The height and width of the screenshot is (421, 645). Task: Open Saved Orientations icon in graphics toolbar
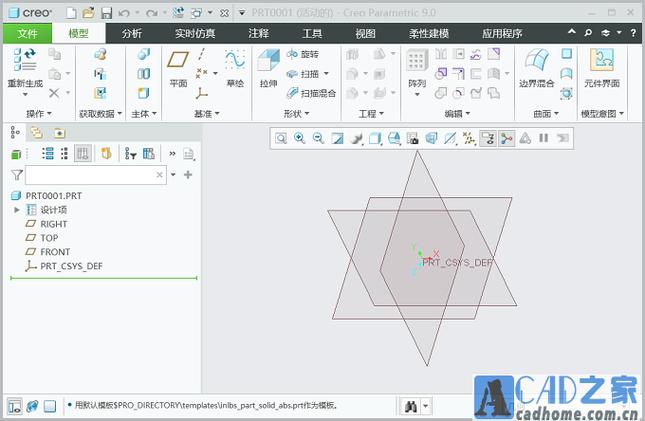(x=394, y=138)
